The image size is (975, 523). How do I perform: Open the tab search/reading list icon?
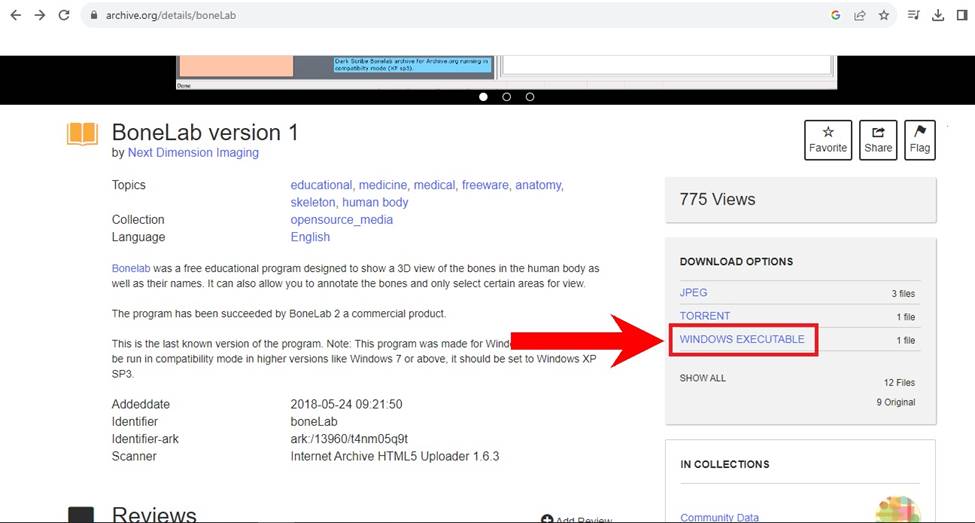pyautogui.click(x=913, y=16)
